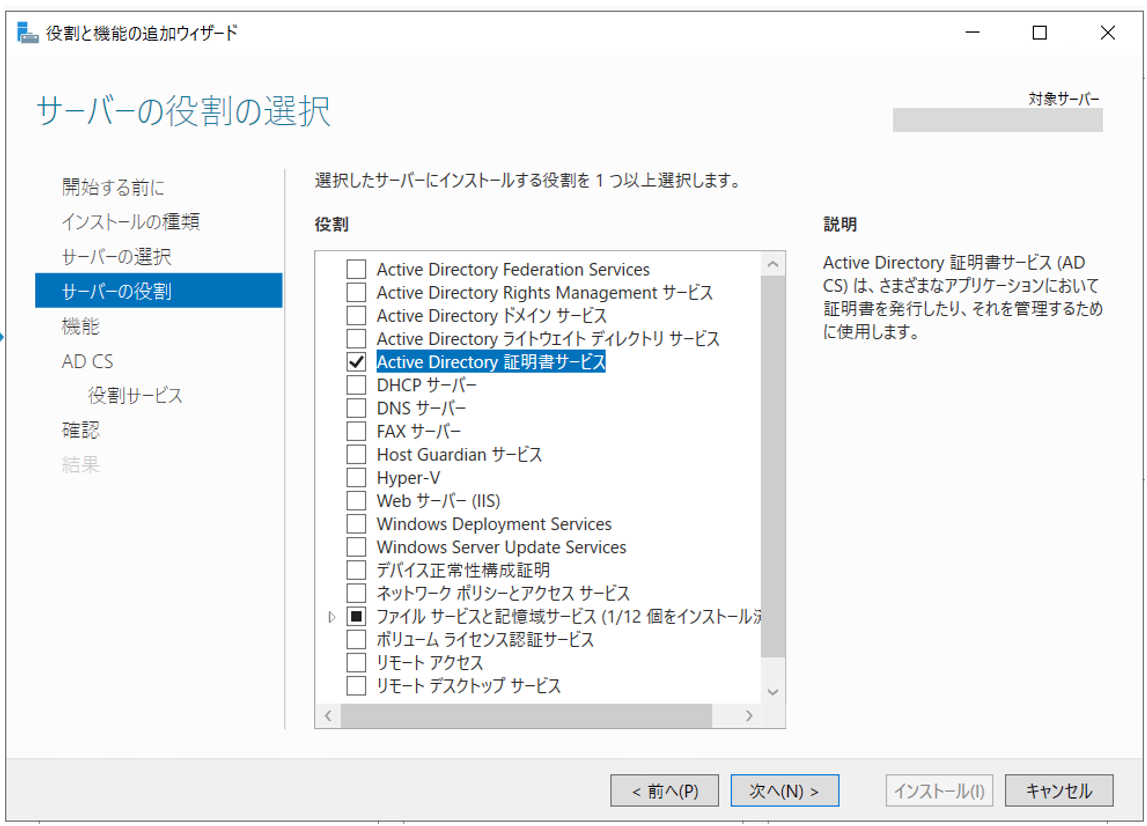The image size is (1147, 826).
Task: Toggle ファイル サービスと記憶域サービス checkbox
Action: pos(356,616)
